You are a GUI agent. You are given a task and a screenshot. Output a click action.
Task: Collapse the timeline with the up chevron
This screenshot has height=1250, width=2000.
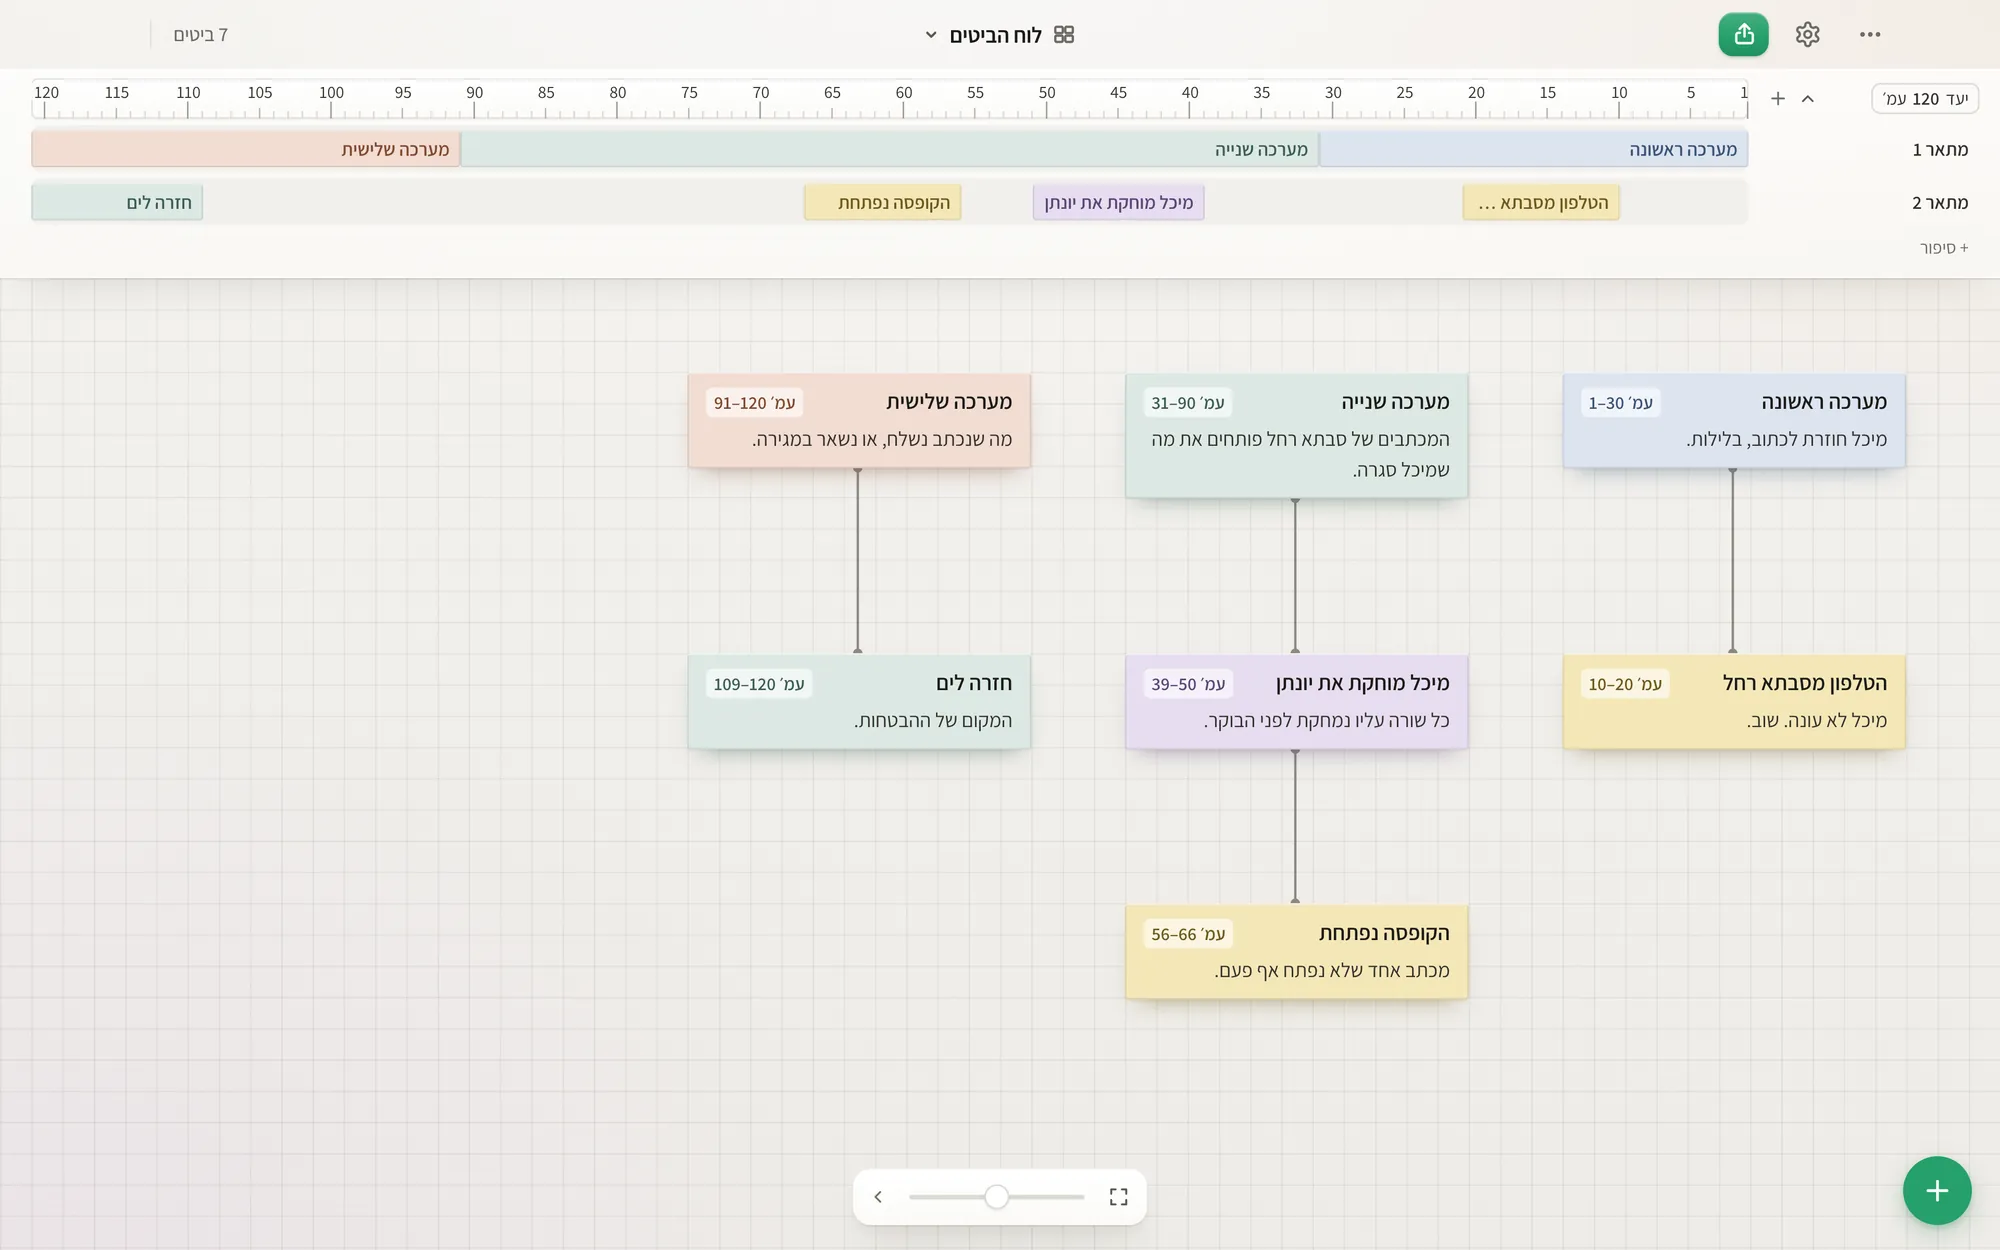tap(1808, 98)
